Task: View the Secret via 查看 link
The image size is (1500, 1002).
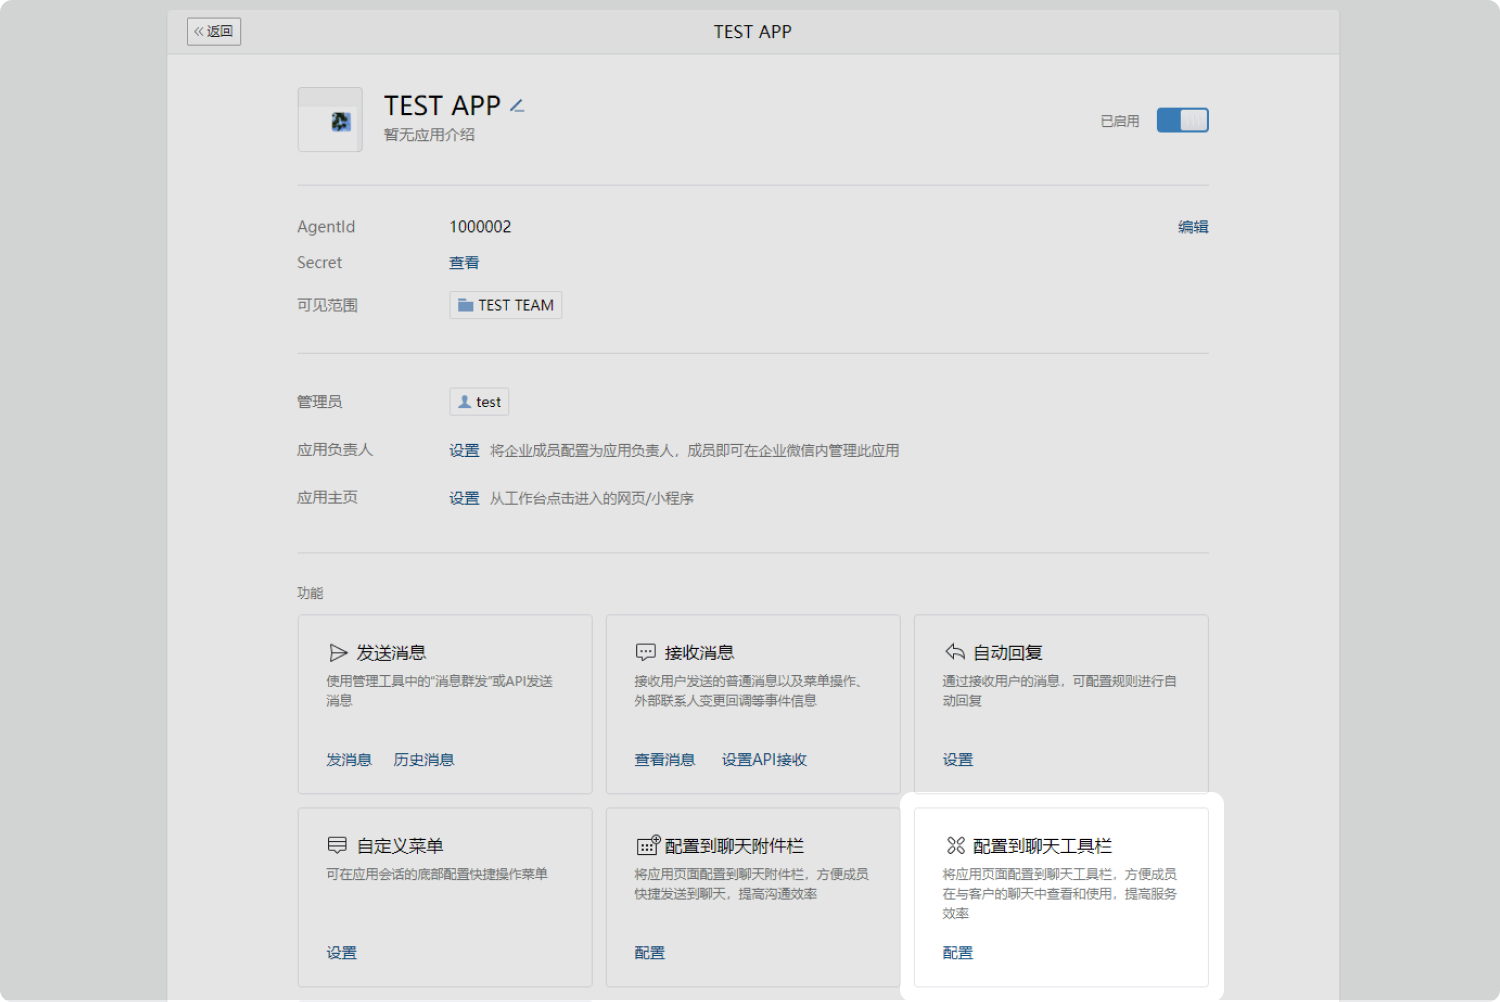Action: 464,263
